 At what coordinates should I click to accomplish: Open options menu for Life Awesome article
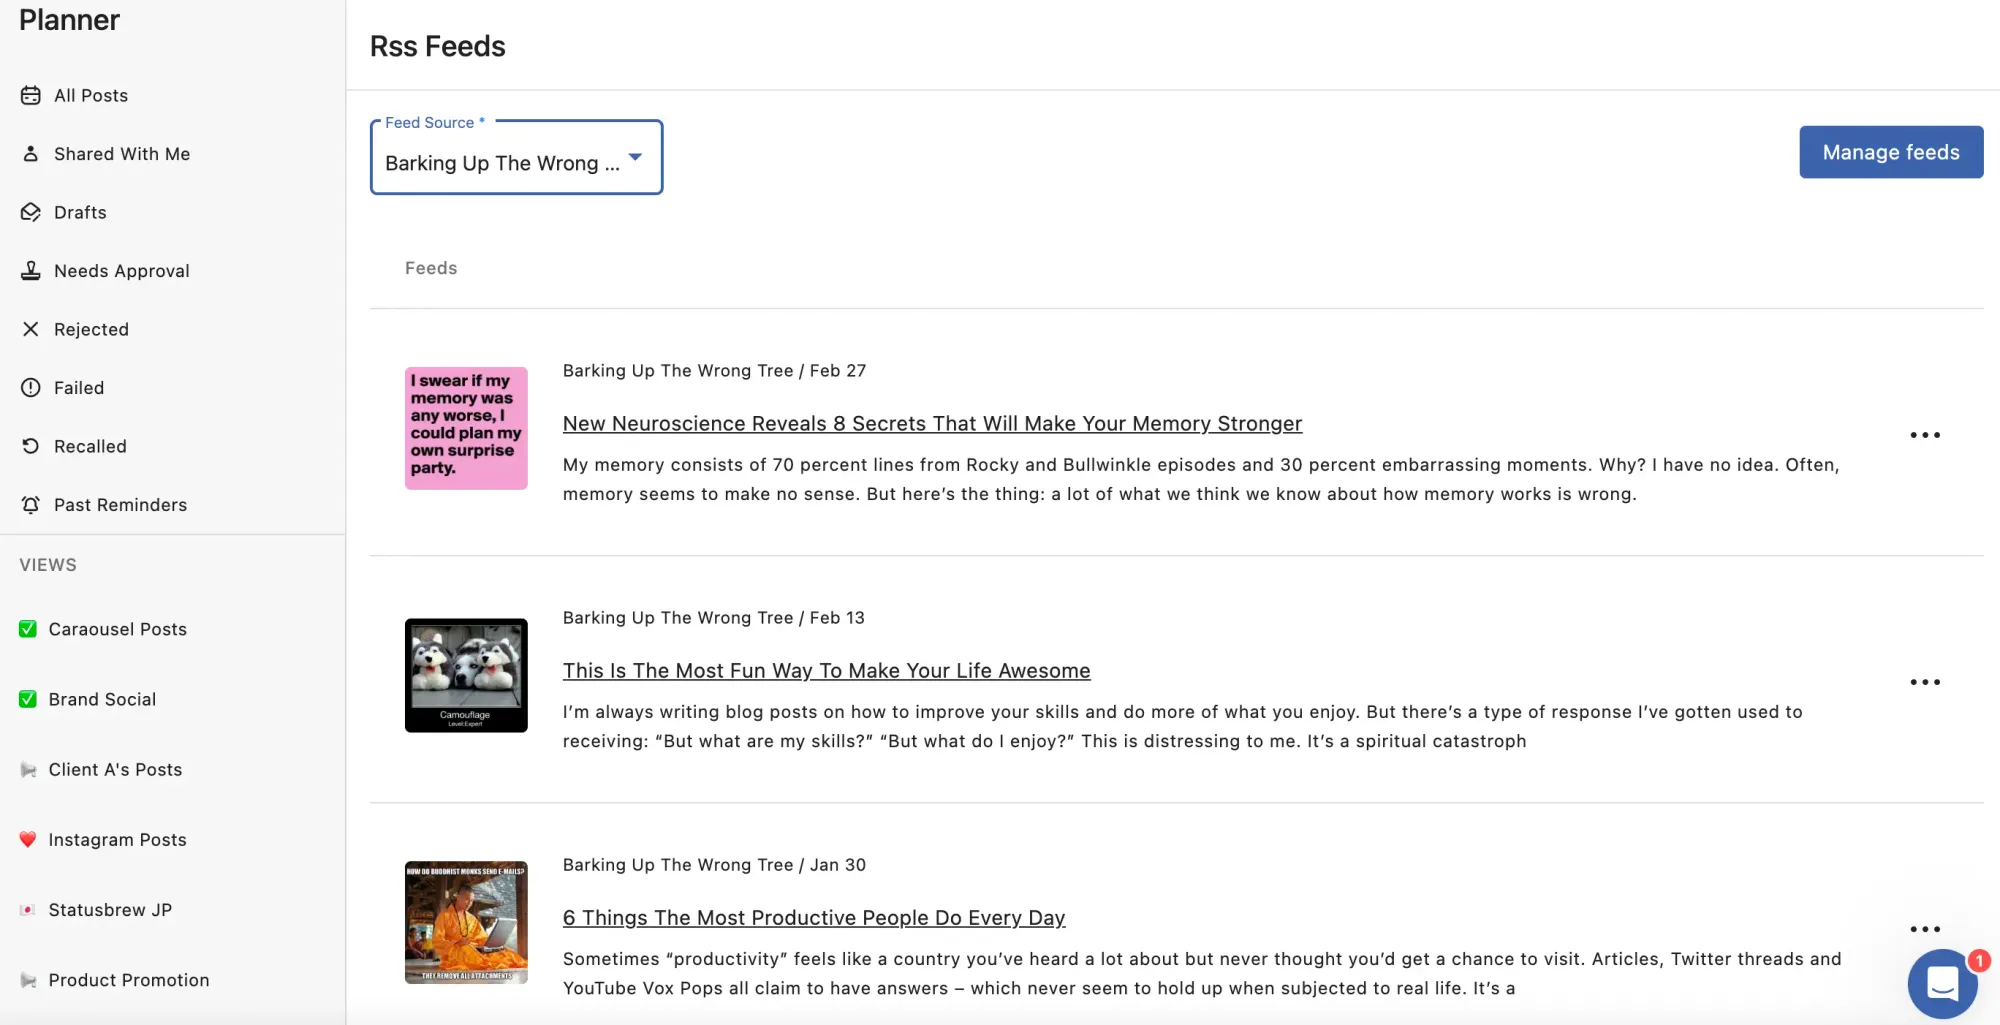1924,682
